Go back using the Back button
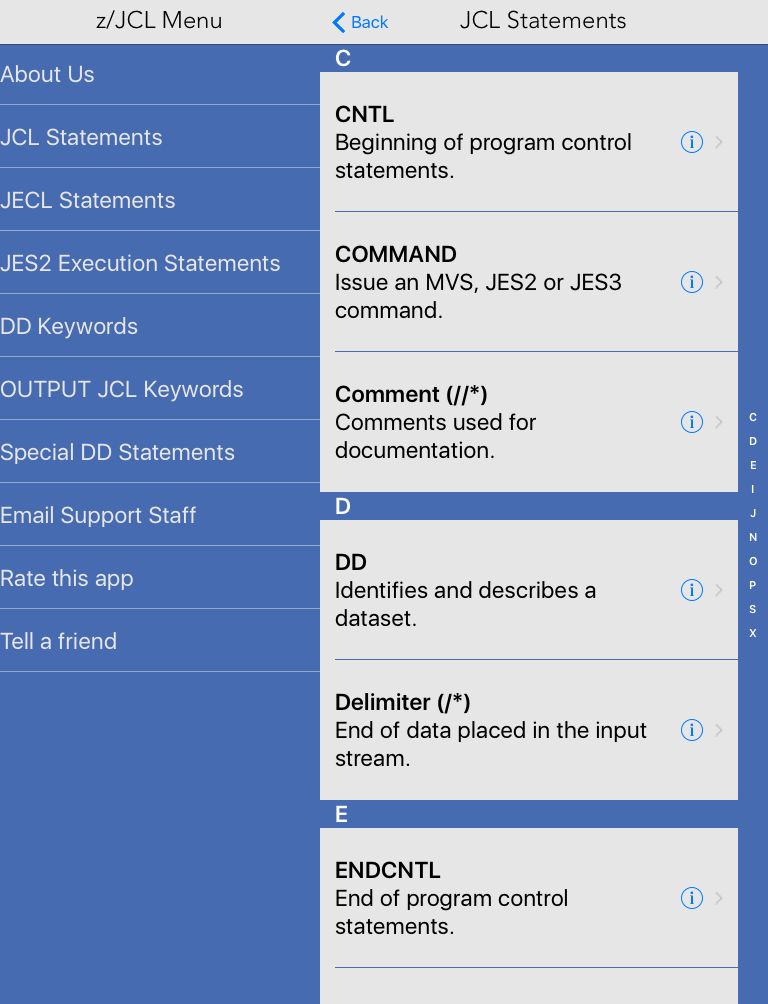This screenshot has width=768, height=1004. 360,22
